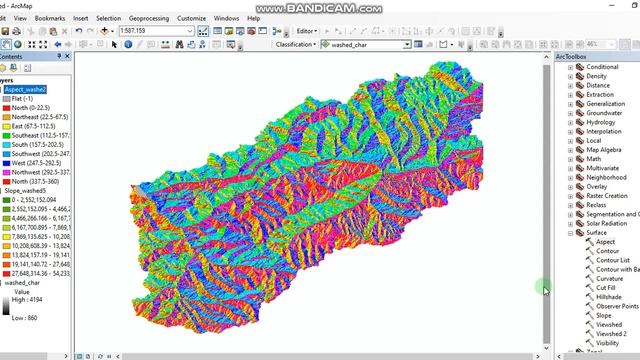Click the Table of Contents Options icon
This screenshot has height=360, width=640.
[27, 68]
